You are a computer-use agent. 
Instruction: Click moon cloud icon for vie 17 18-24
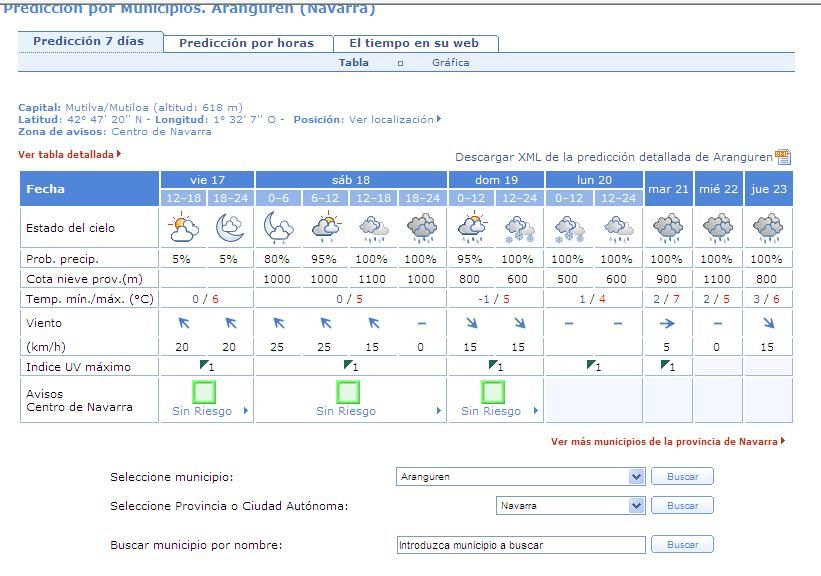point(230,227)
